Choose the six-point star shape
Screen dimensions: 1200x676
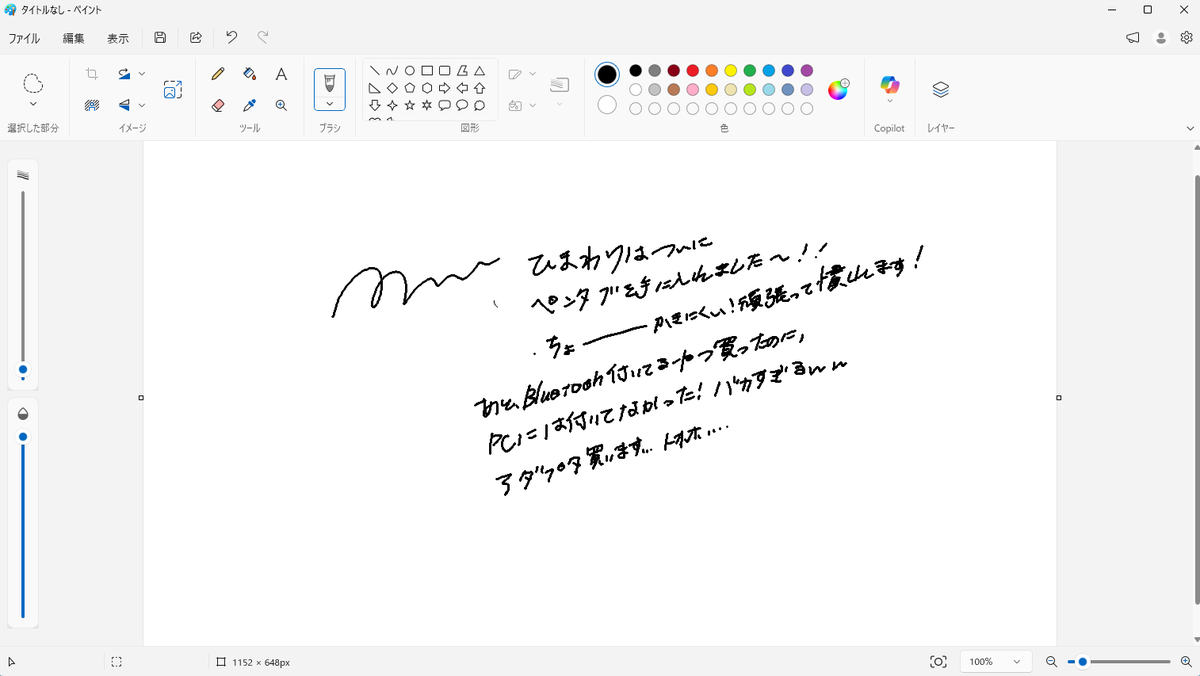[x=427, y=105]
